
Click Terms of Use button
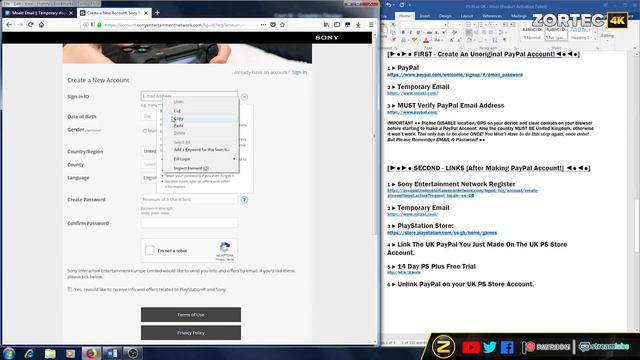point(191,315)
